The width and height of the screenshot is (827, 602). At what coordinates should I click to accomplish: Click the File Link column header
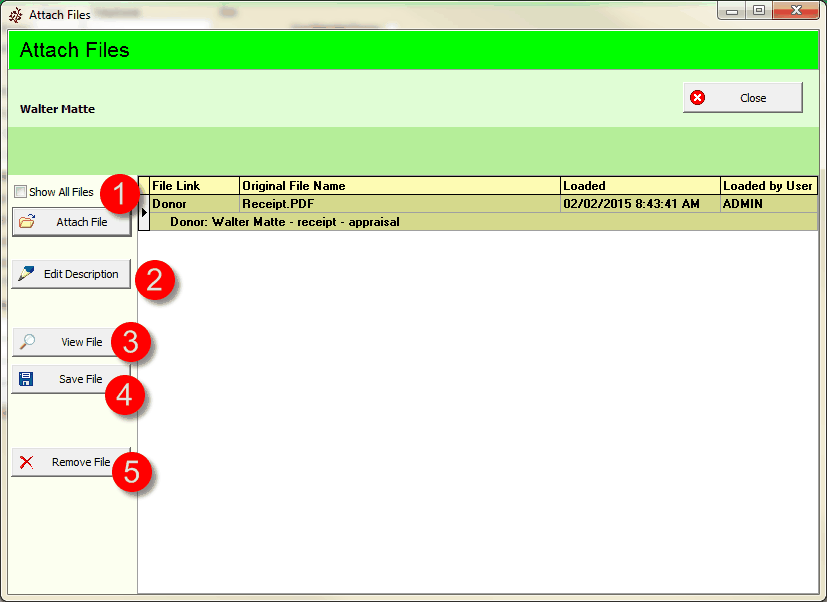pos(190,185)
